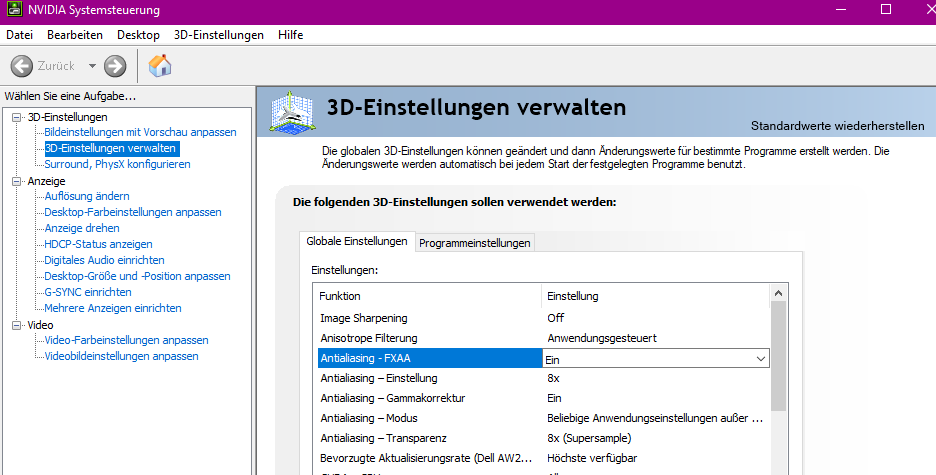Click Standardwerte wiederherstellen link
The image size is (936, 475).
838,126
